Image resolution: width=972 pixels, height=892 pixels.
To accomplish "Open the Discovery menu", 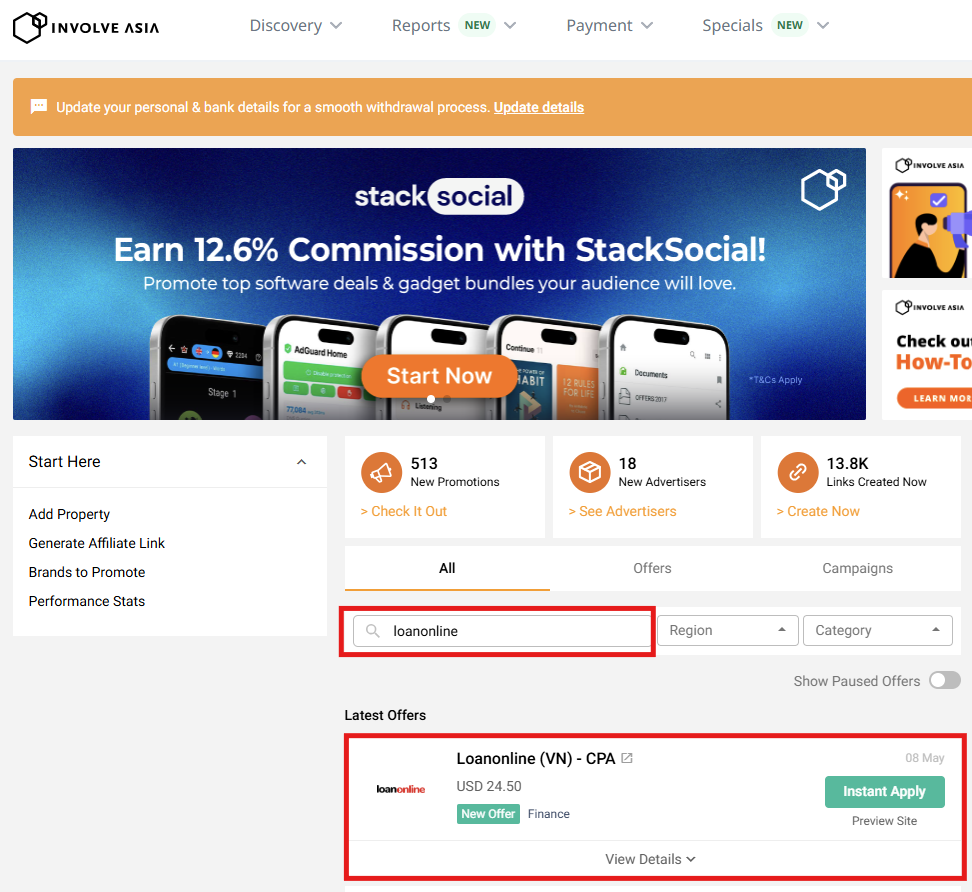I will point(295,26).
